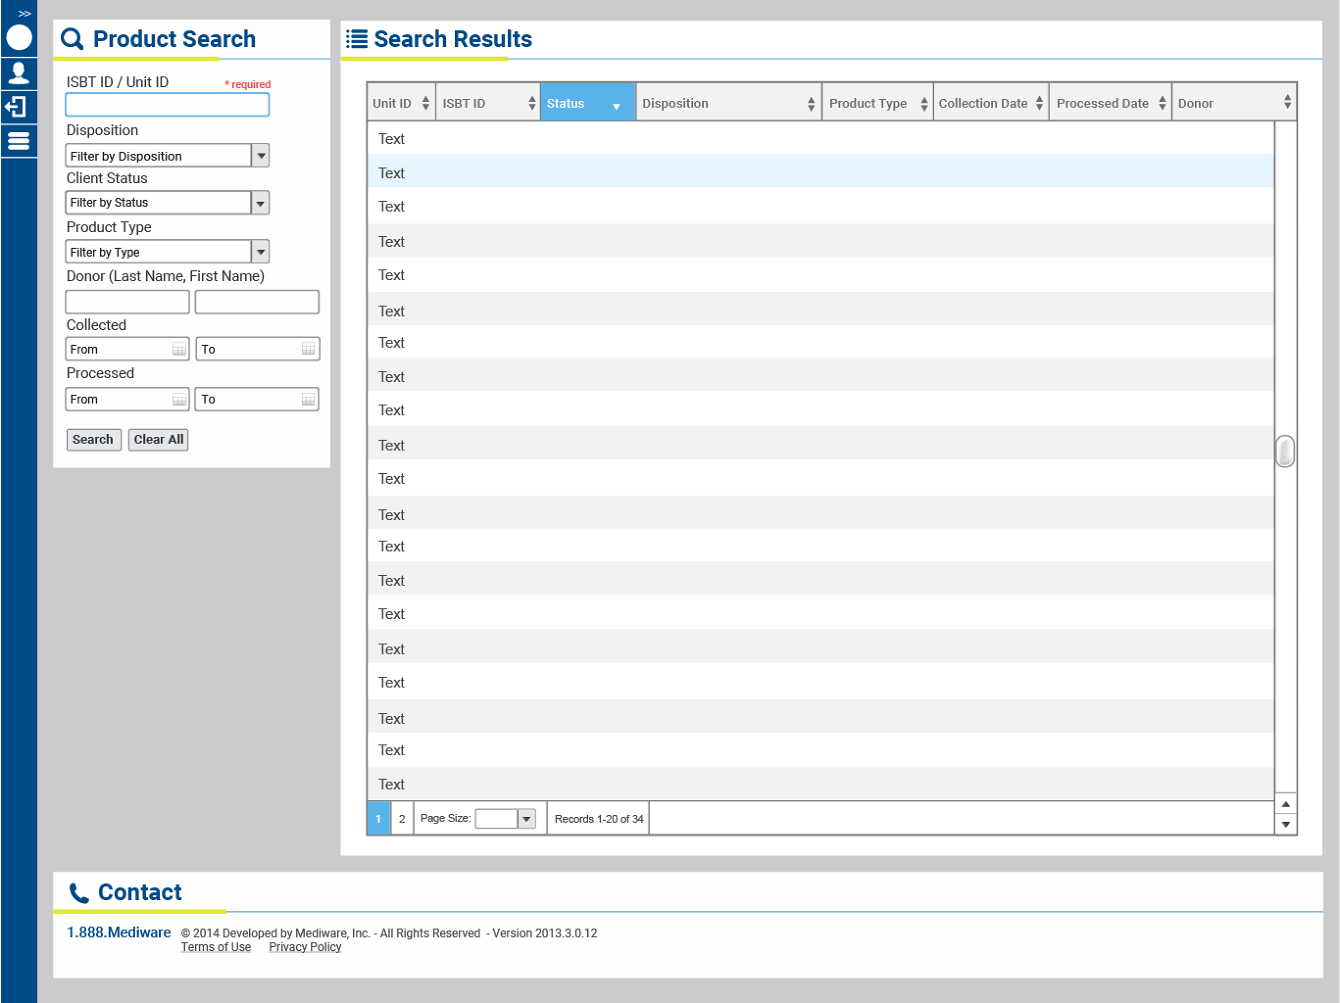The image size is (1340, 1003).
Task: Click the results scrollbar down arrow
Action: tap(1285, 824)
